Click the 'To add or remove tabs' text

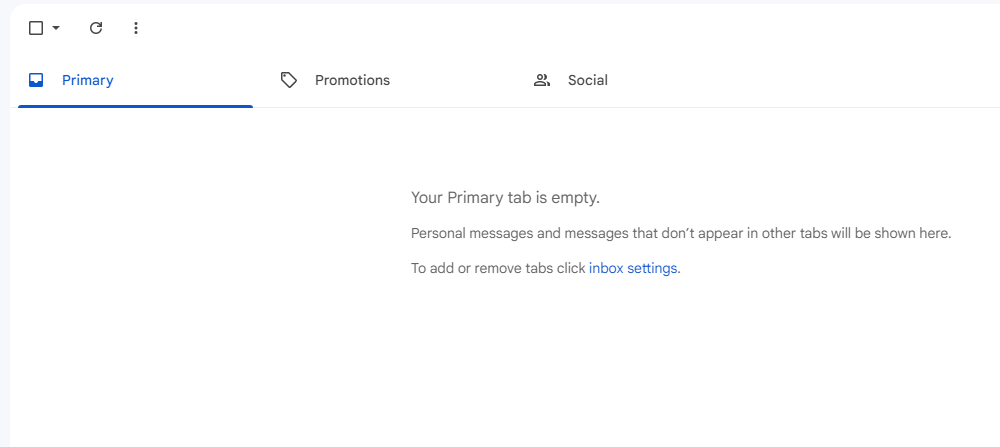click(498, 268)
